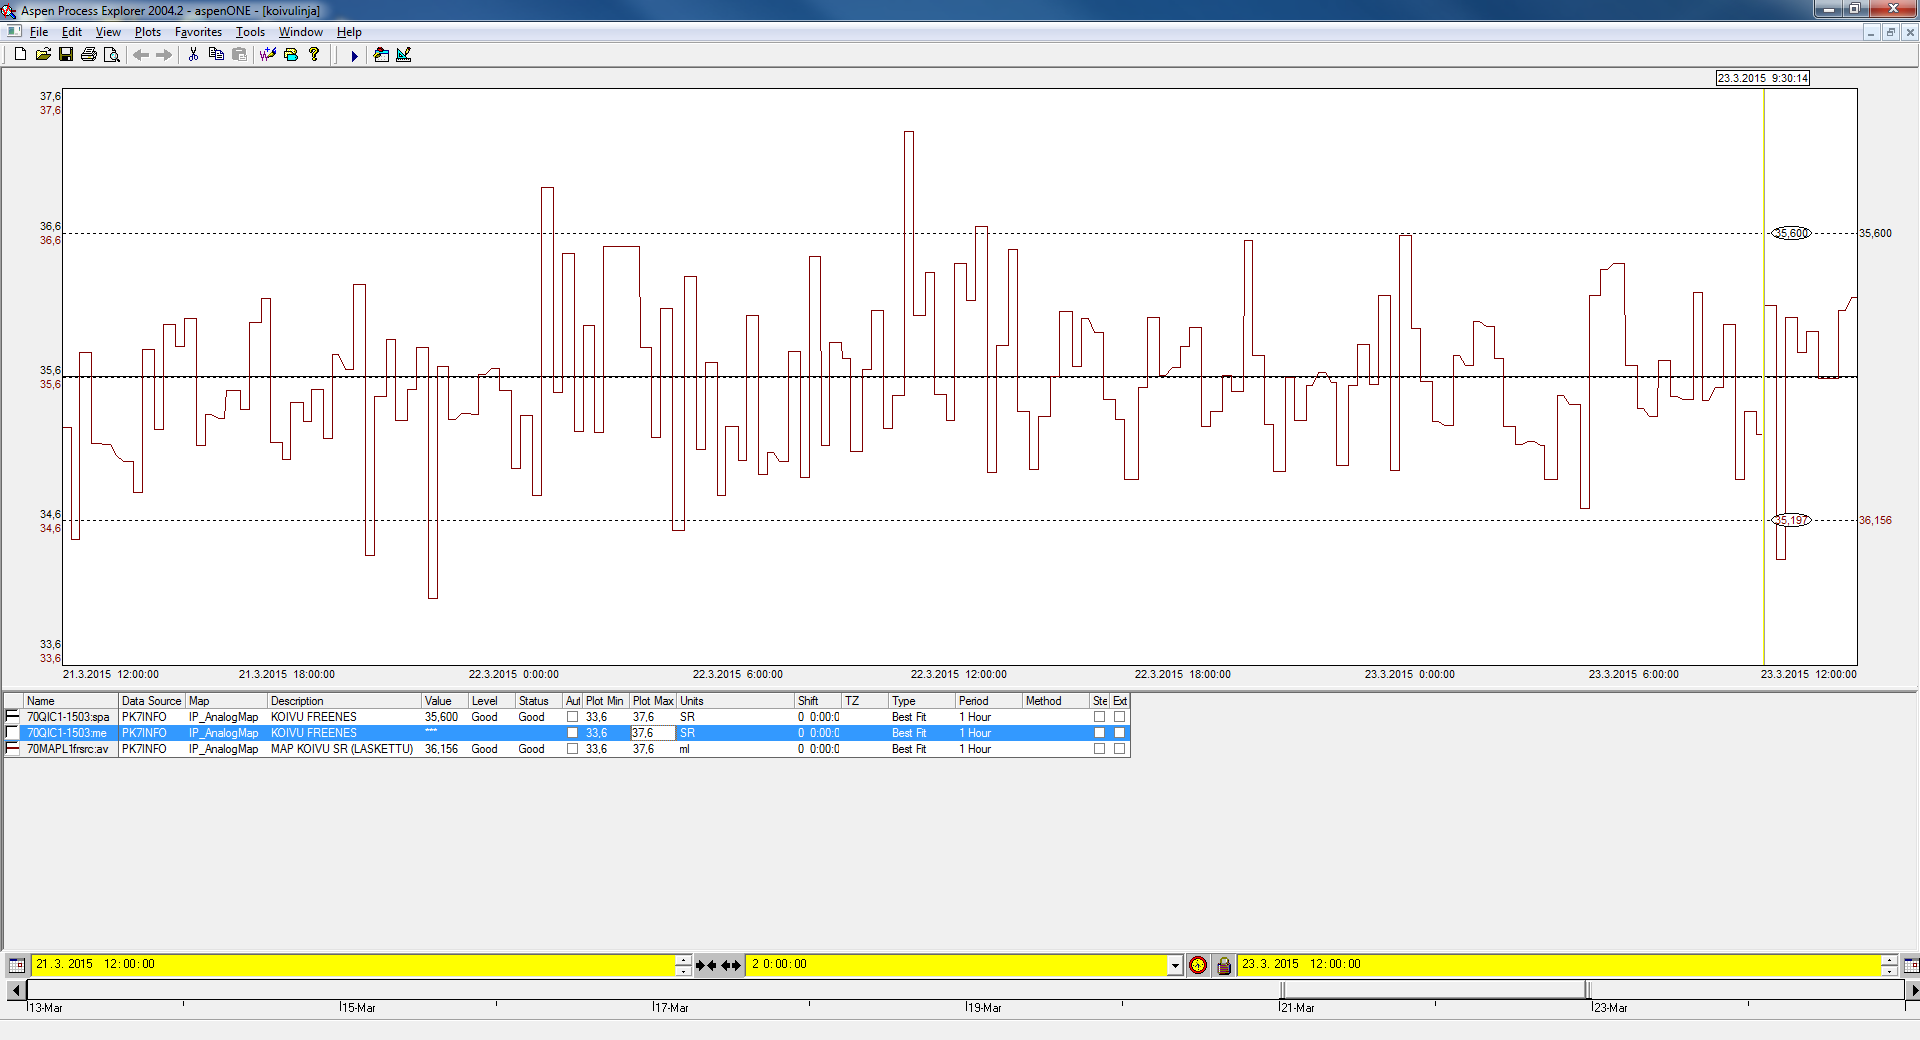The width and height of the screenshot is (1920, 1040).
Task: Toggle Ext checkbox for 70MAPL1frsrc:av
Action: pyautogui.click(x=1119, y=749)
